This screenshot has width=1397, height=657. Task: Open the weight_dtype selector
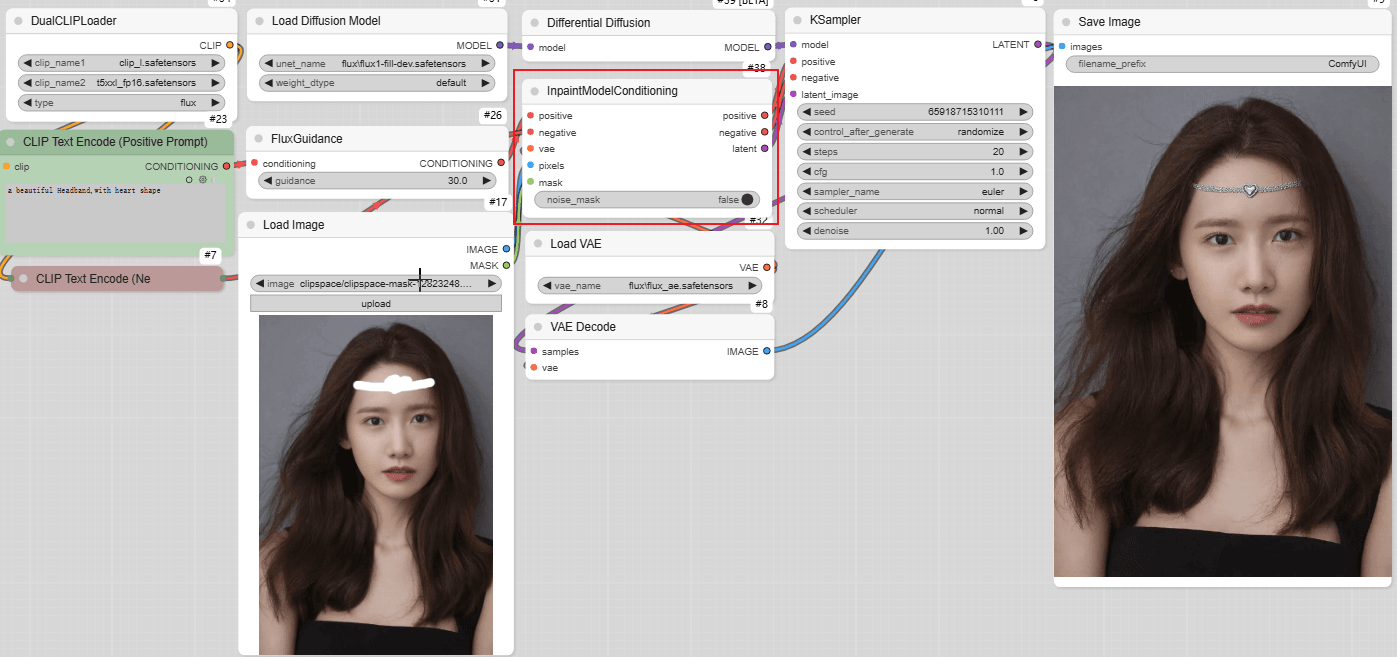[x=377, y=83]
